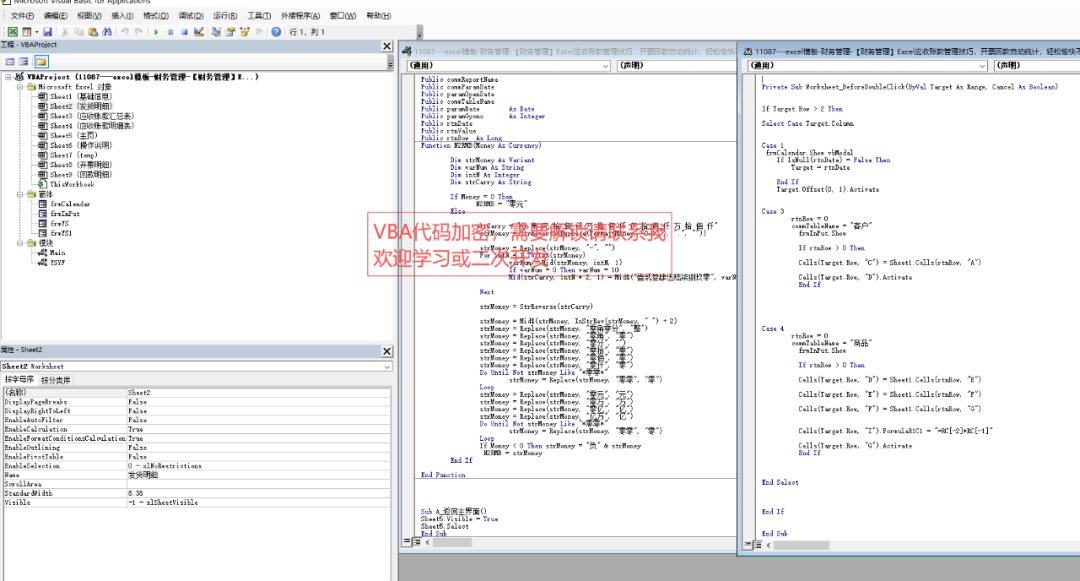Open the Sheet2 Worksheet object dropdown

(x=388, y=366)
